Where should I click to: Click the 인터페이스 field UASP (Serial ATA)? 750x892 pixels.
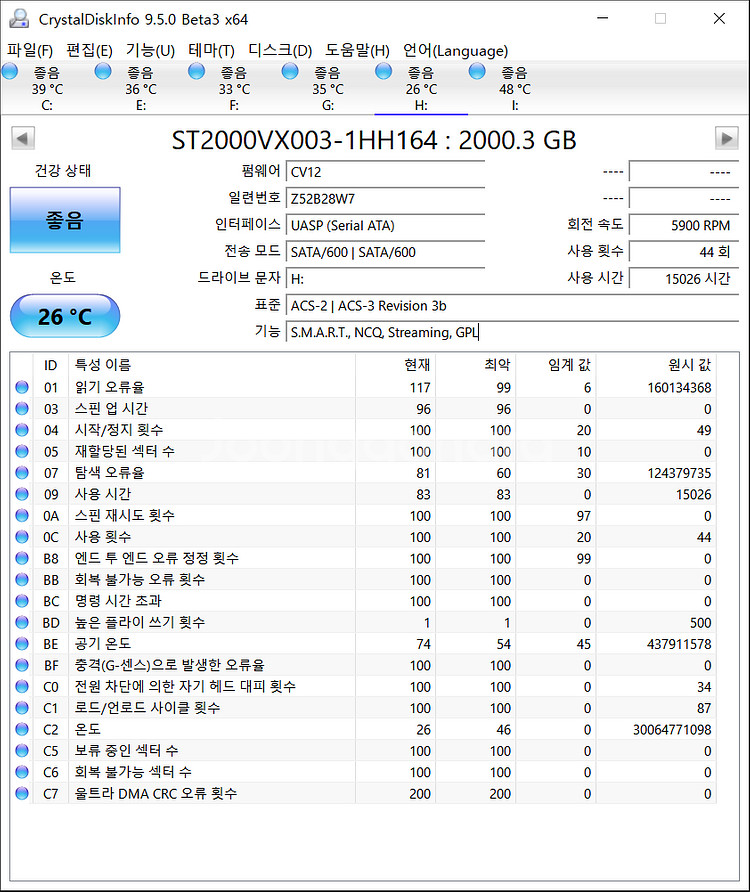coord(385,226)
